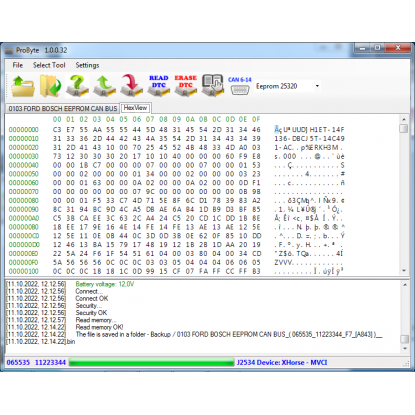Viewport: 415px width, 415px height.
Task: Switch to the HexView tab
Action: coord(135,108)
